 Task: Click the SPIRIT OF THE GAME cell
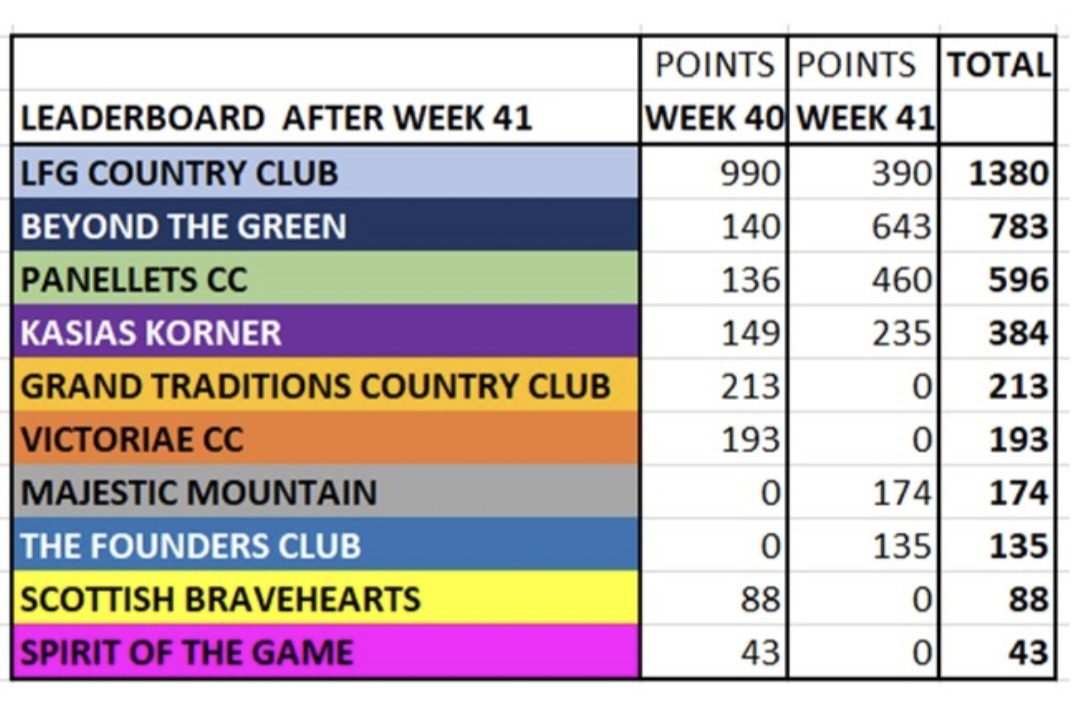325,652
